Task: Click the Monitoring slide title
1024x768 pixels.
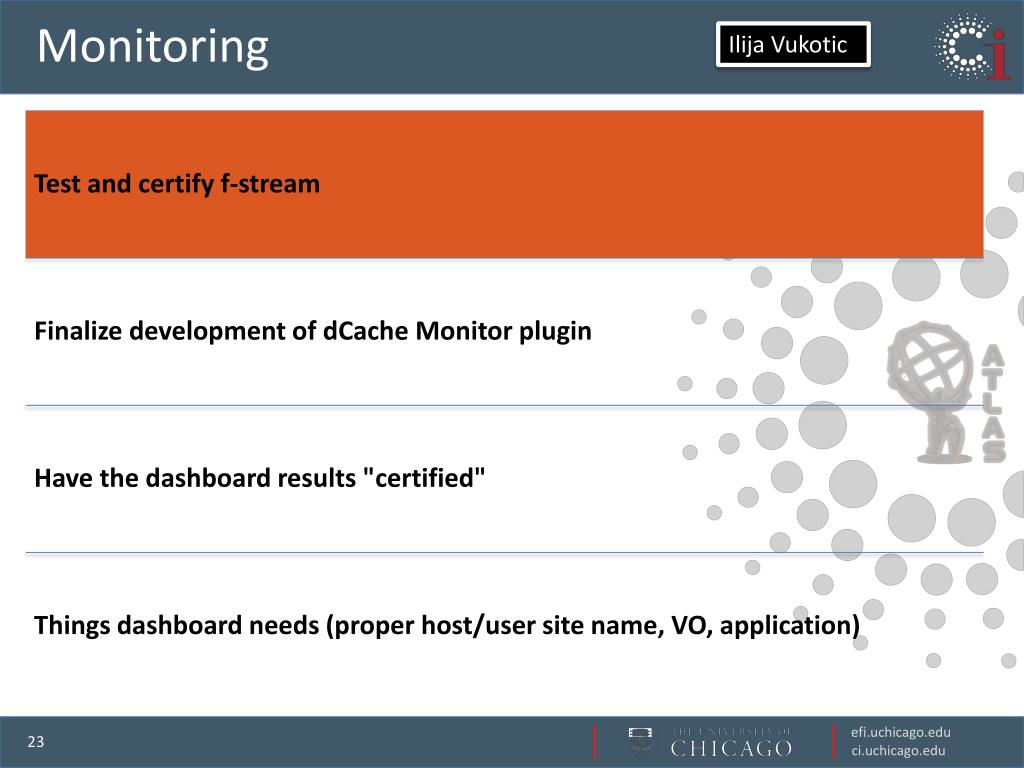Action: [x=153, y=47]
